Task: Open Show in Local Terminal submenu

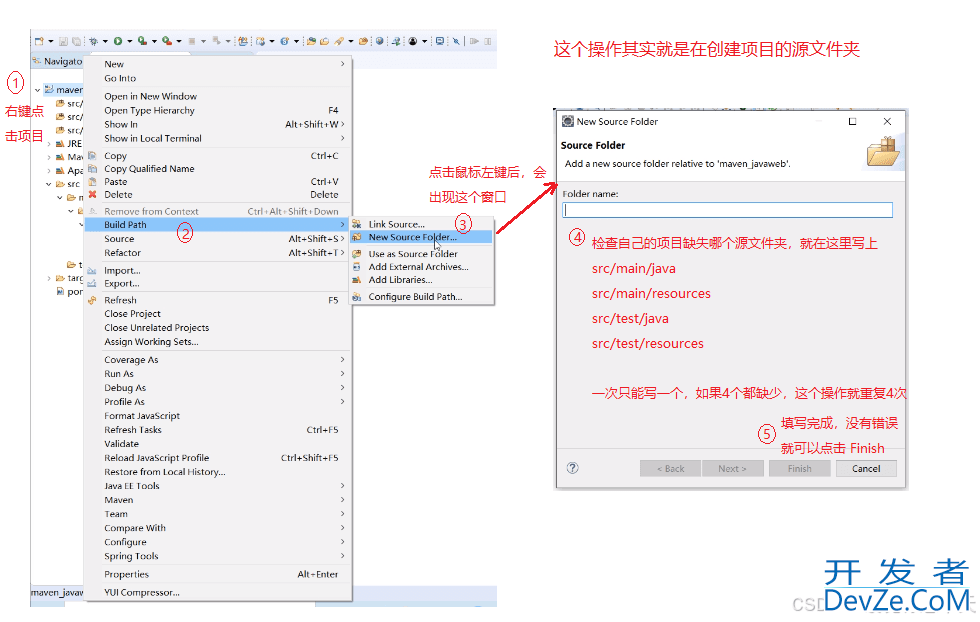Action: [x=218, y=138]
